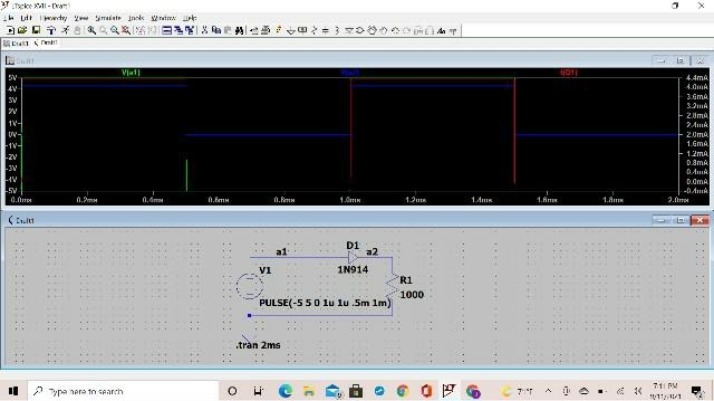Viewport: 714px width, 401px height.
Task: Save the schematic with the disk icon
Action: 36,30
